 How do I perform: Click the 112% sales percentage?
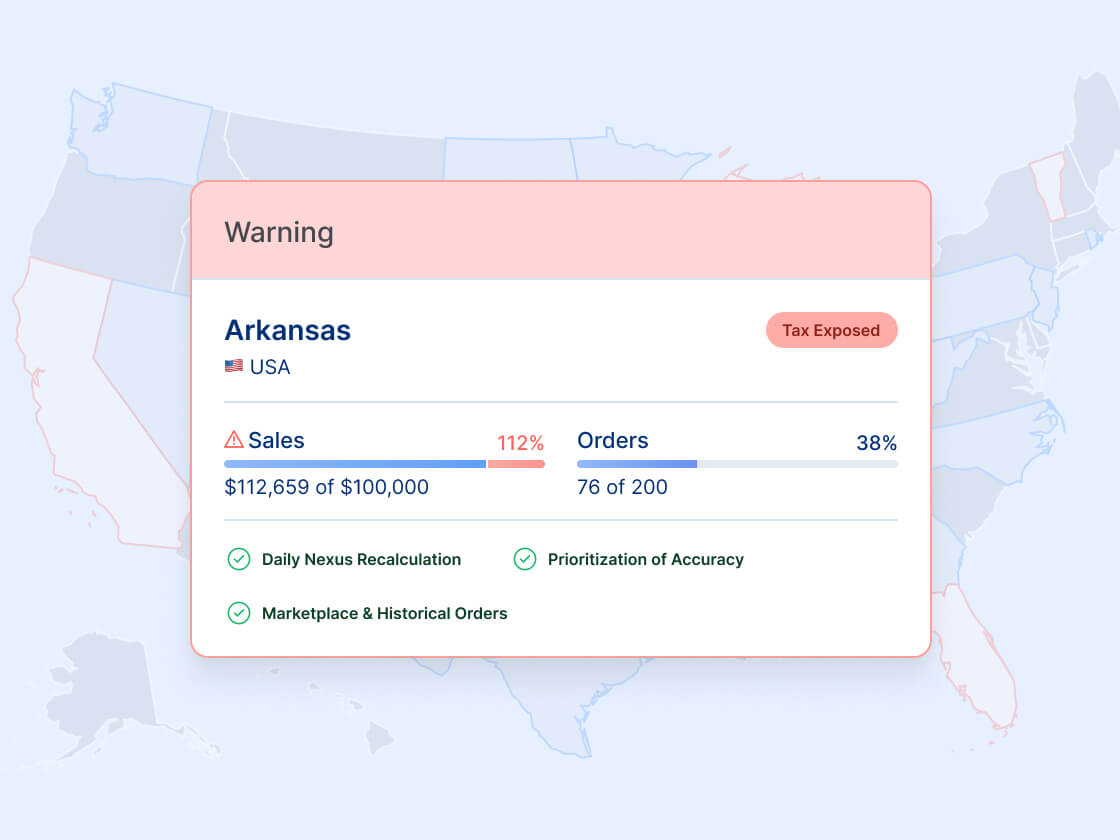point(521,443)
